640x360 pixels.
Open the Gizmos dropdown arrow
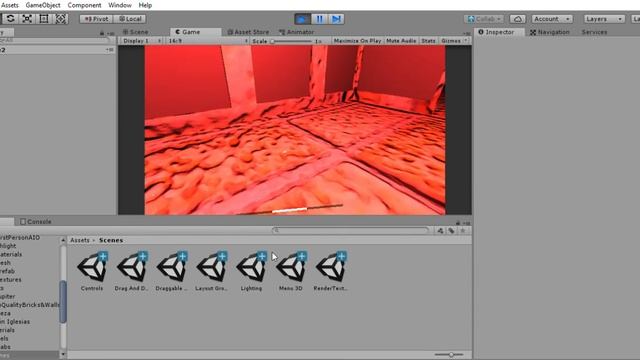466,41
